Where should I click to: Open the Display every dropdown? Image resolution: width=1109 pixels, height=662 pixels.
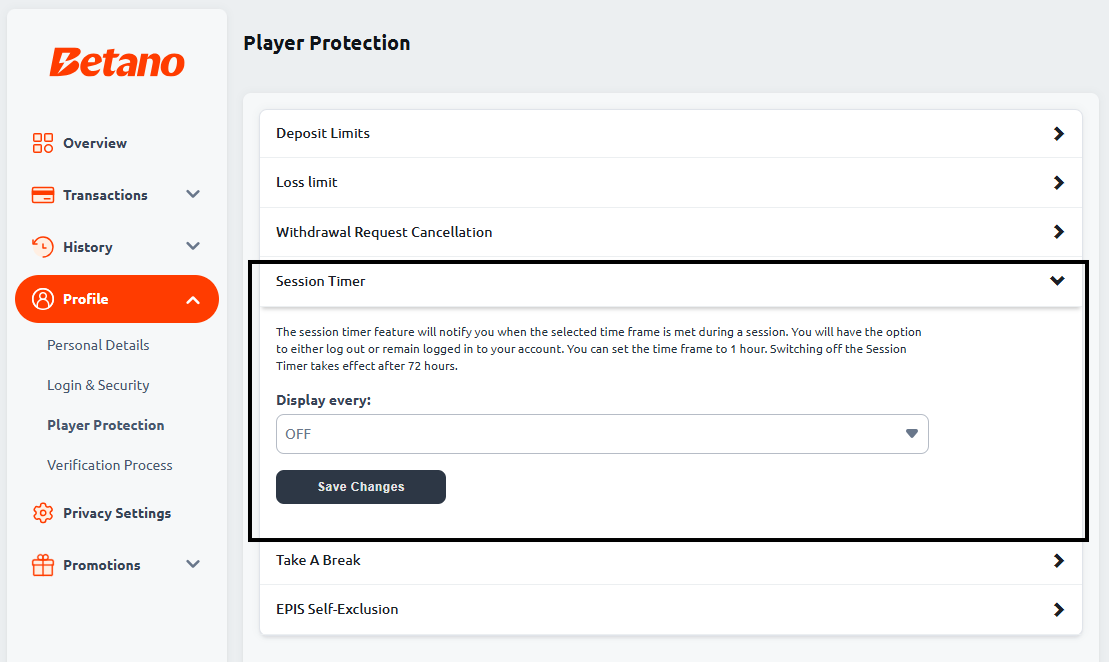pyautogui.click(x=602, y=434)
